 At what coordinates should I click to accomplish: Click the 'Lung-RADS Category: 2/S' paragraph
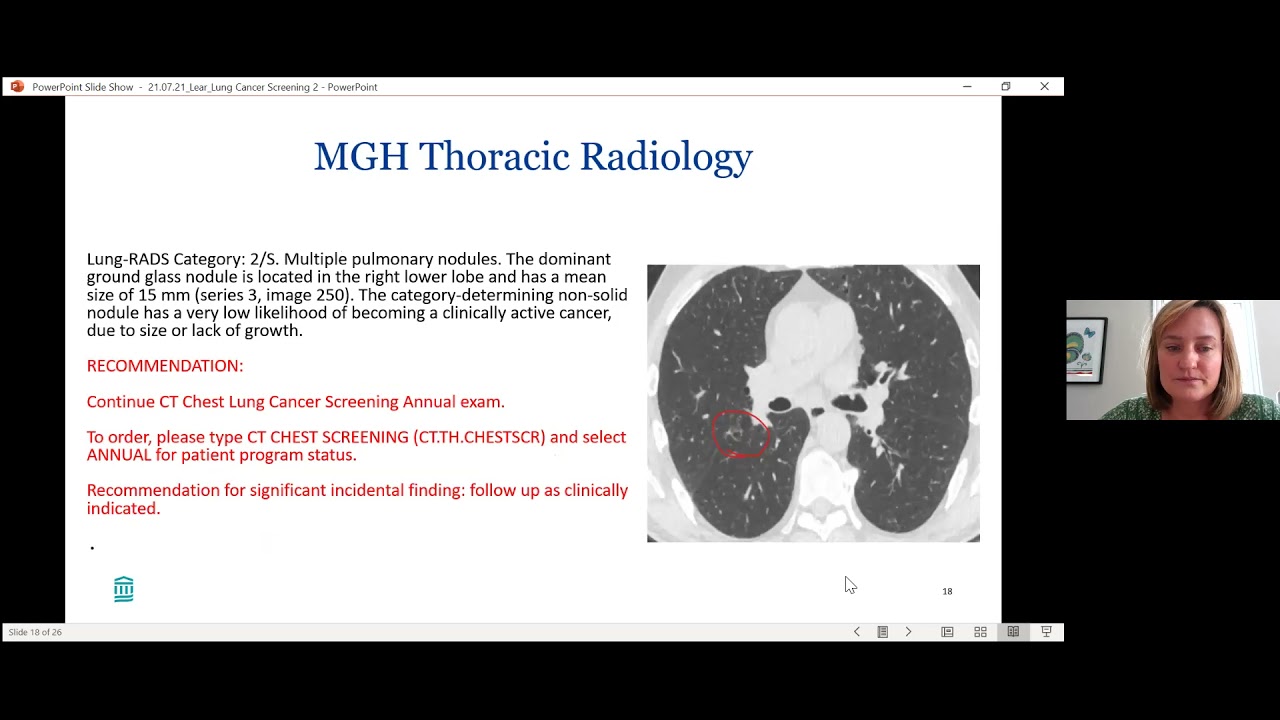(357, 294)
